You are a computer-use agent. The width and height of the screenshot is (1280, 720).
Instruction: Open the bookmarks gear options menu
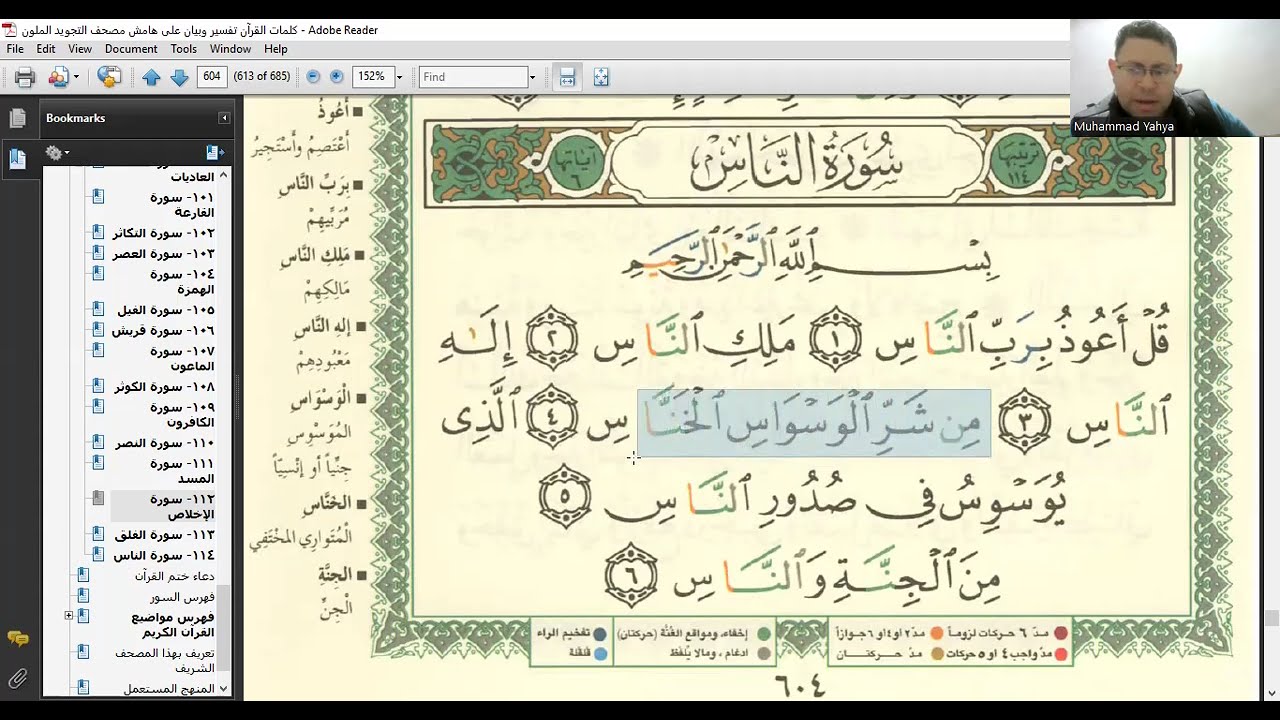pos(56,153)
